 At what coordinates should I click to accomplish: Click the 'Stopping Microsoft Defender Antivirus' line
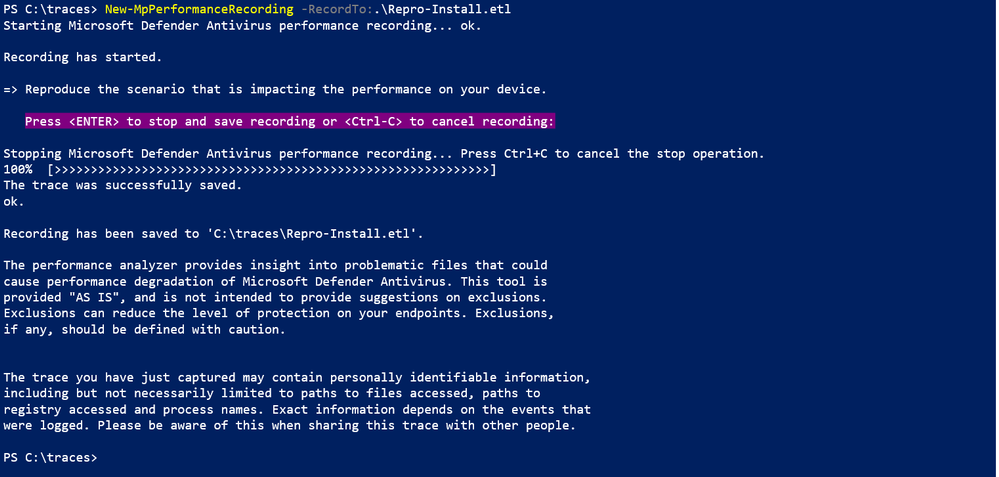click(383, 154)
